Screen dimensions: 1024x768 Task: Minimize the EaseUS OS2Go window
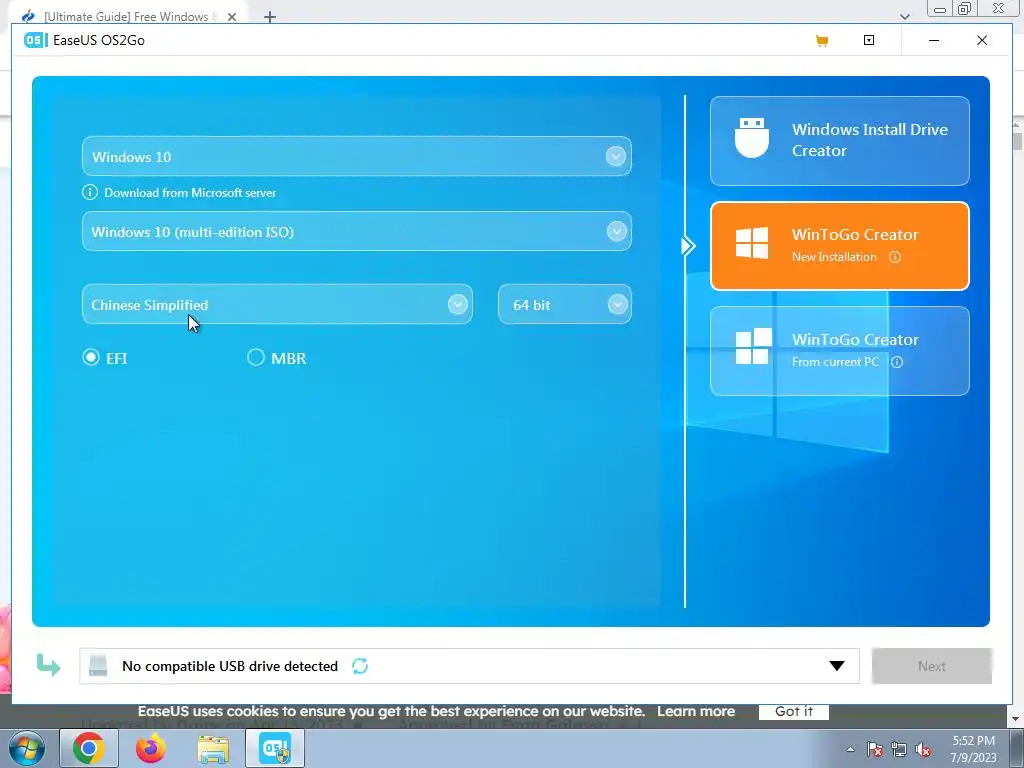tap(934, 40)
